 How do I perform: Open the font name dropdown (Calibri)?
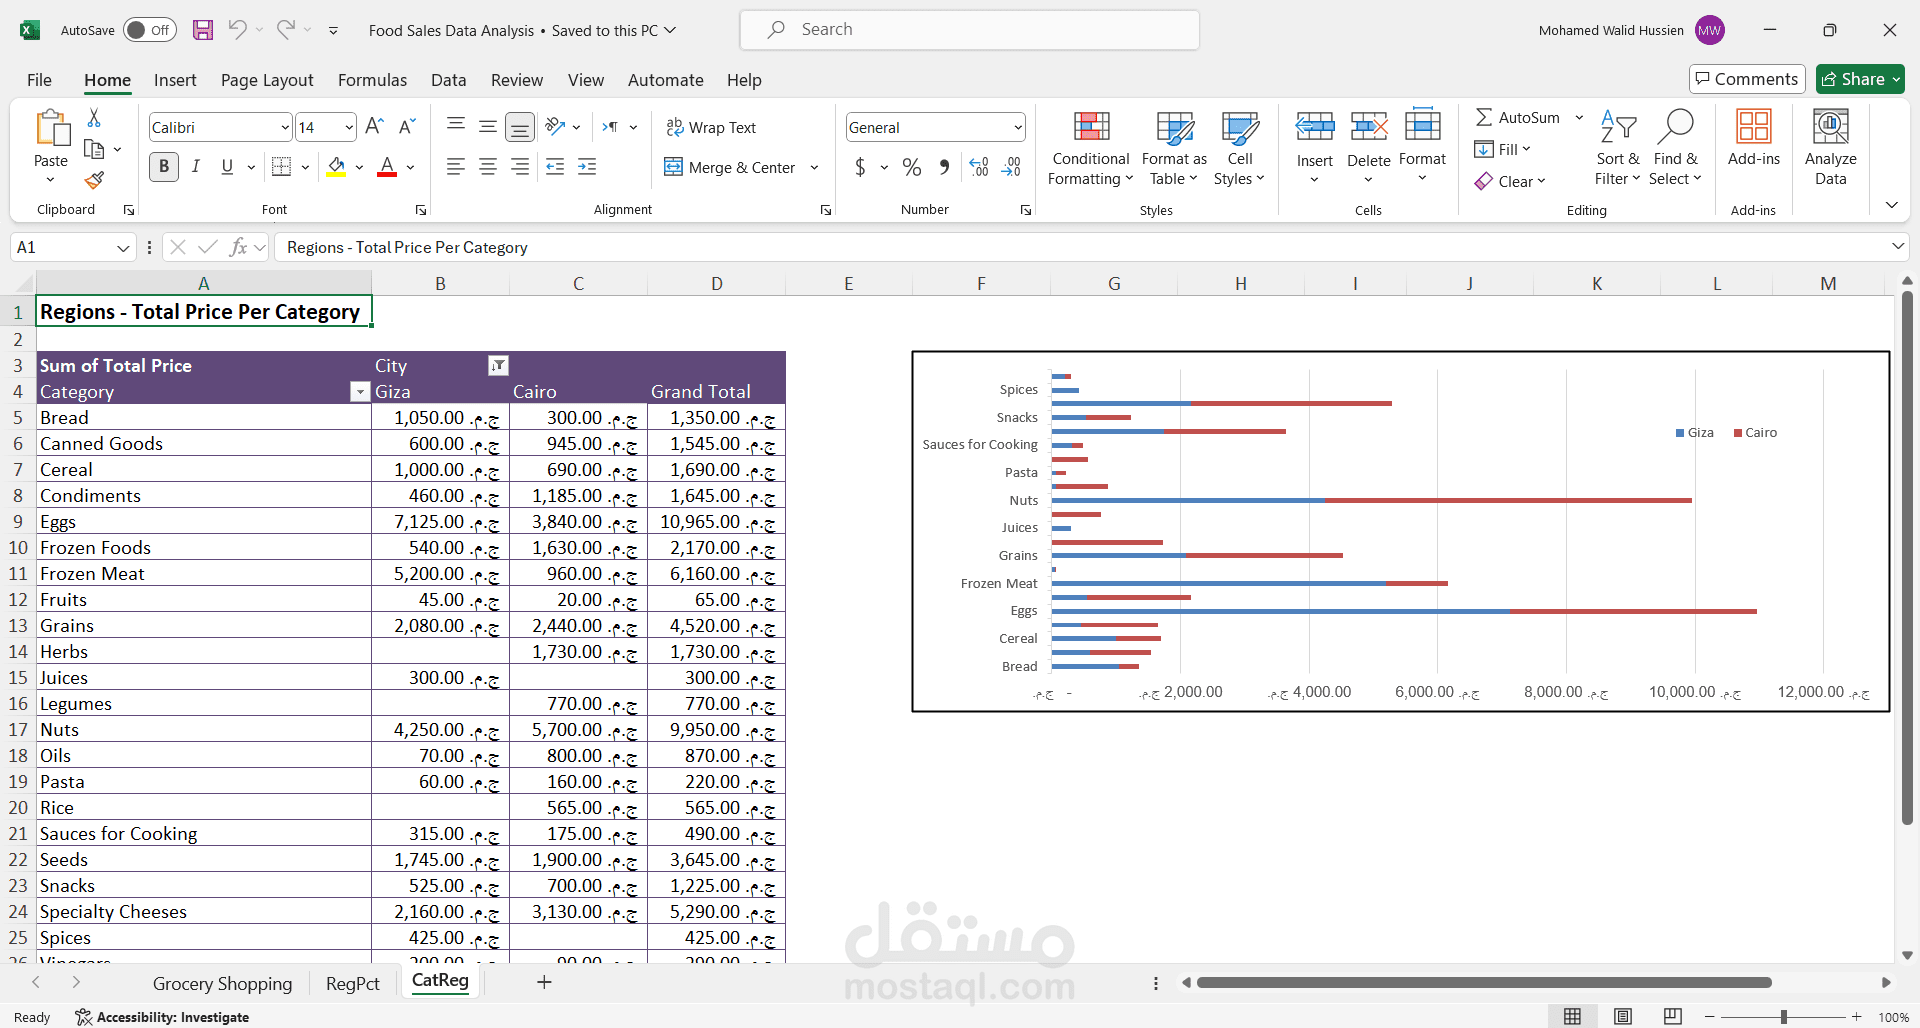coord(285,127)
